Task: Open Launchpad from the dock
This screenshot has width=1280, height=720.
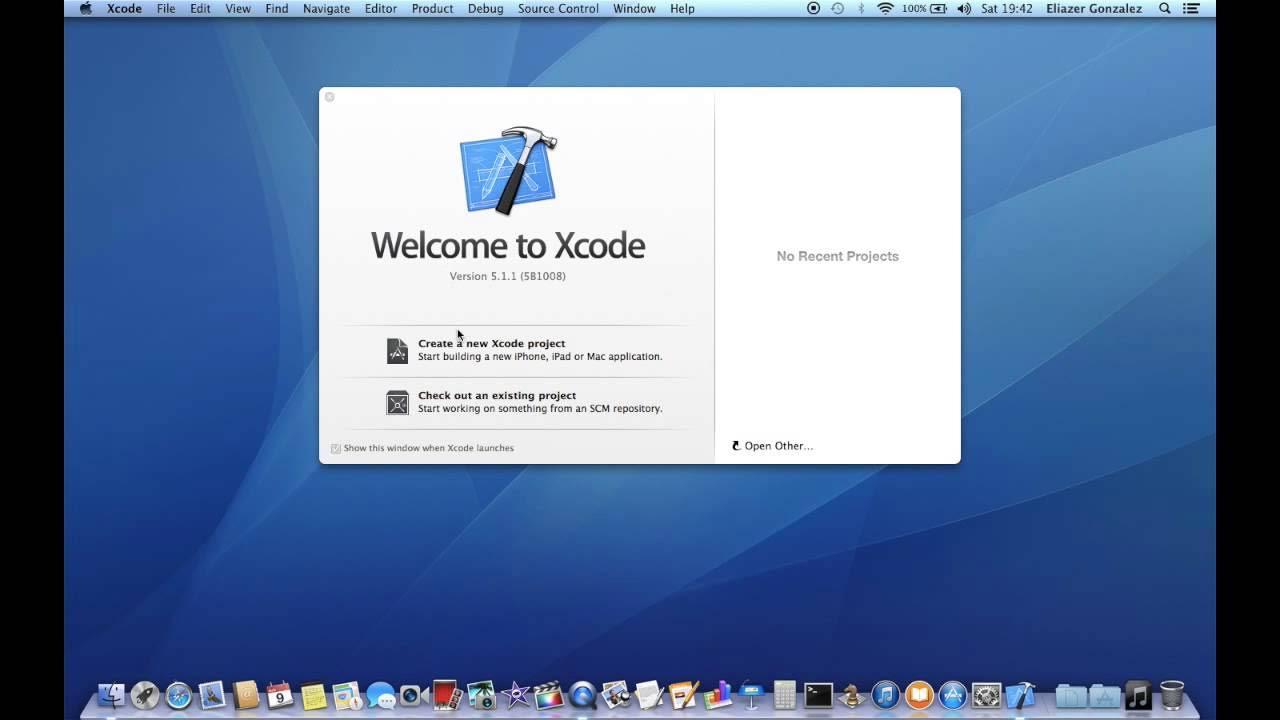Action: click(x=145, y=695)
